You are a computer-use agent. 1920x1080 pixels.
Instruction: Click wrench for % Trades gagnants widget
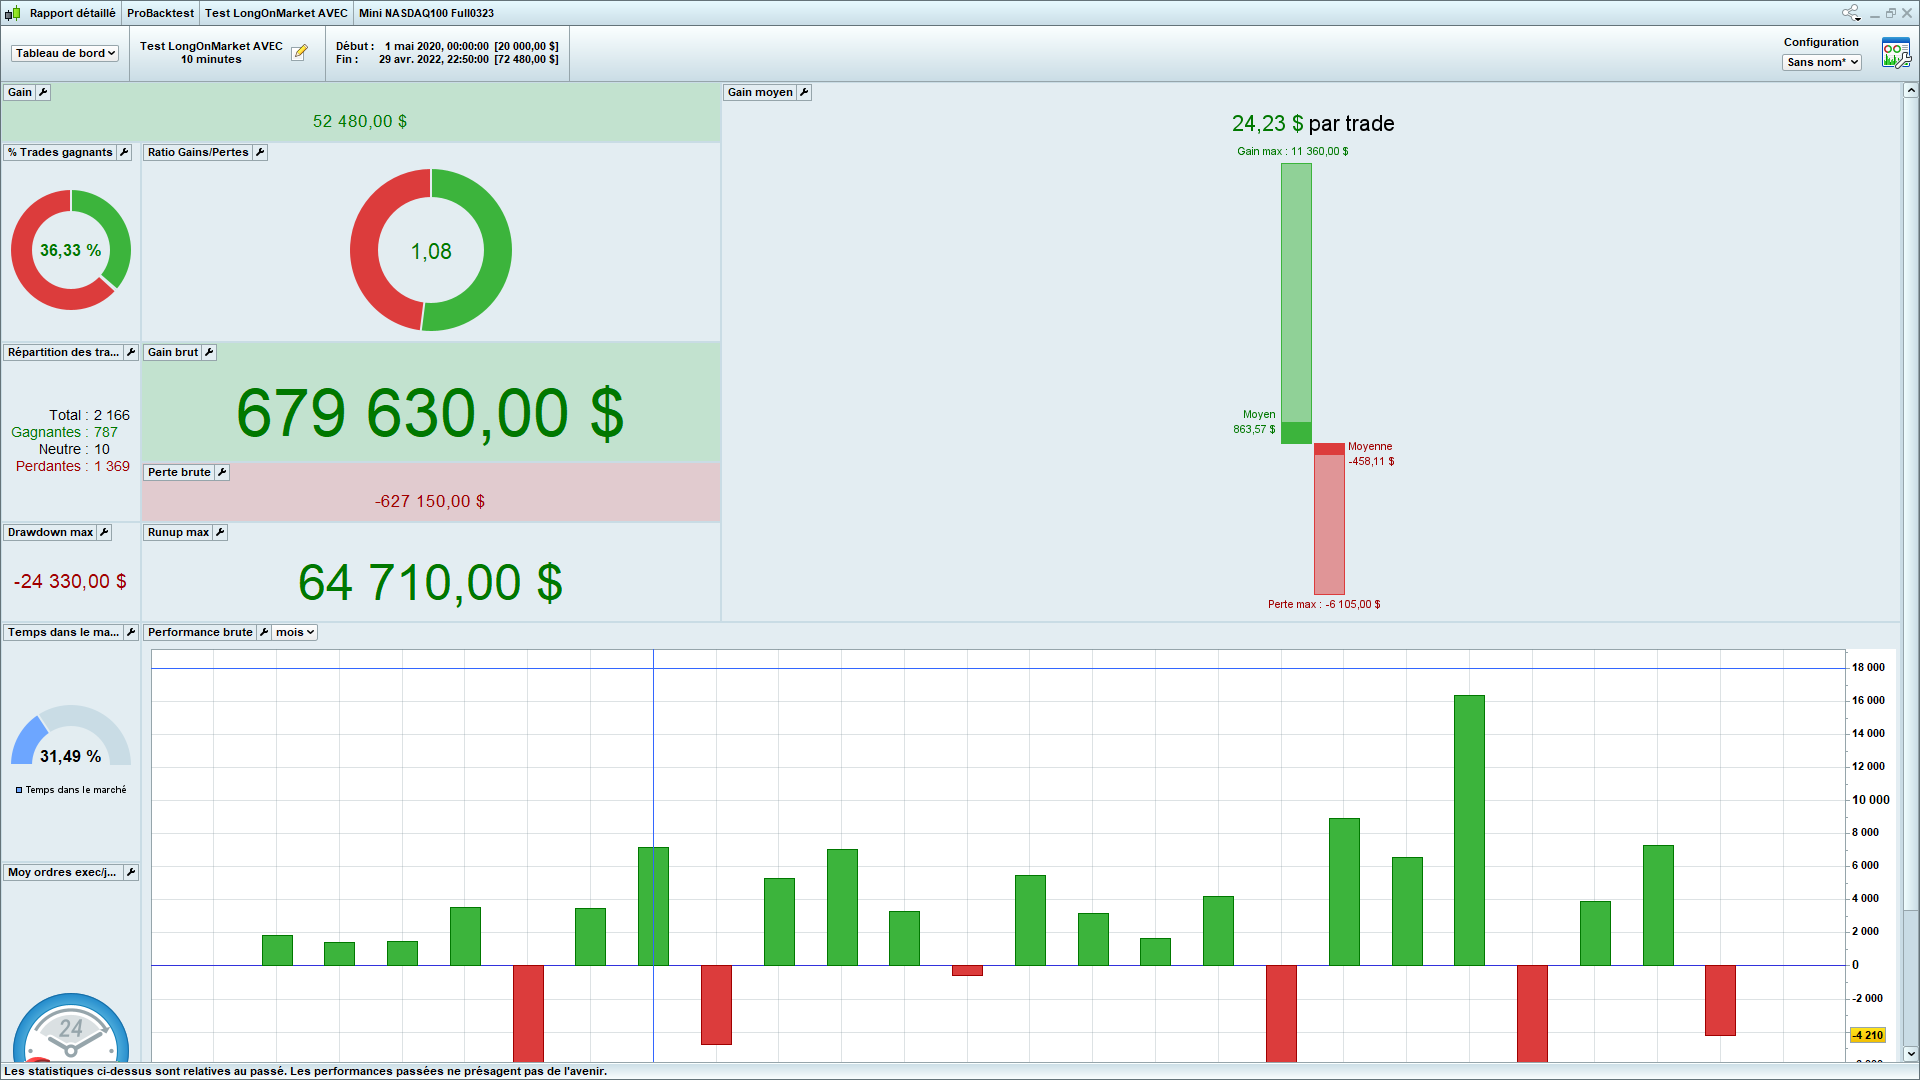[124, 152]
